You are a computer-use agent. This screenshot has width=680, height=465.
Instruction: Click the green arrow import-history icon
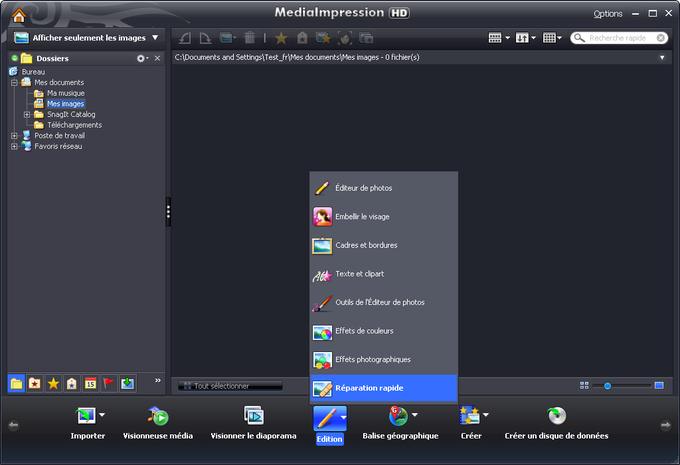pos(128,383)
